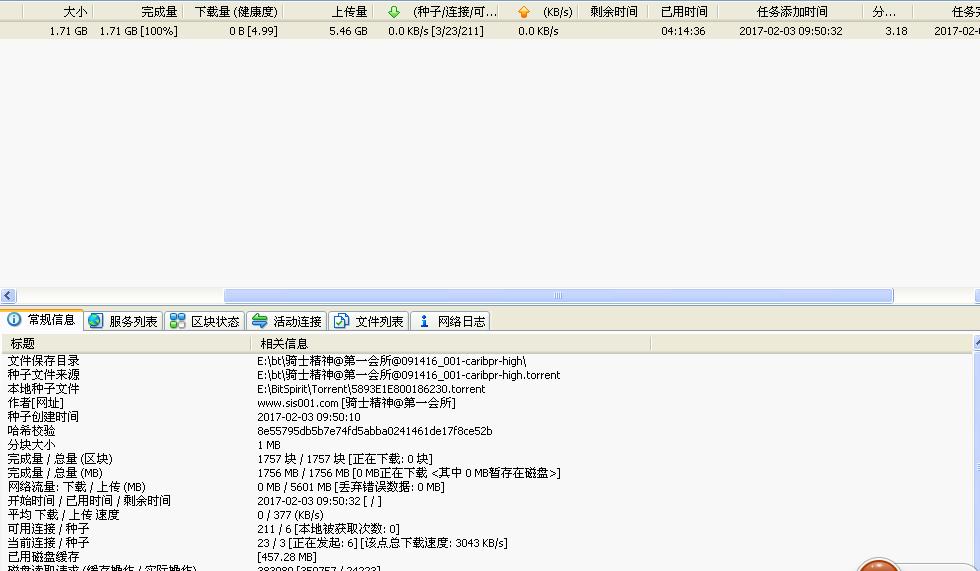Click the blocks icon on 区块状态 tab
Image resolution: width=980 pixels, height=571 pixels.
(x=177, y=321)
